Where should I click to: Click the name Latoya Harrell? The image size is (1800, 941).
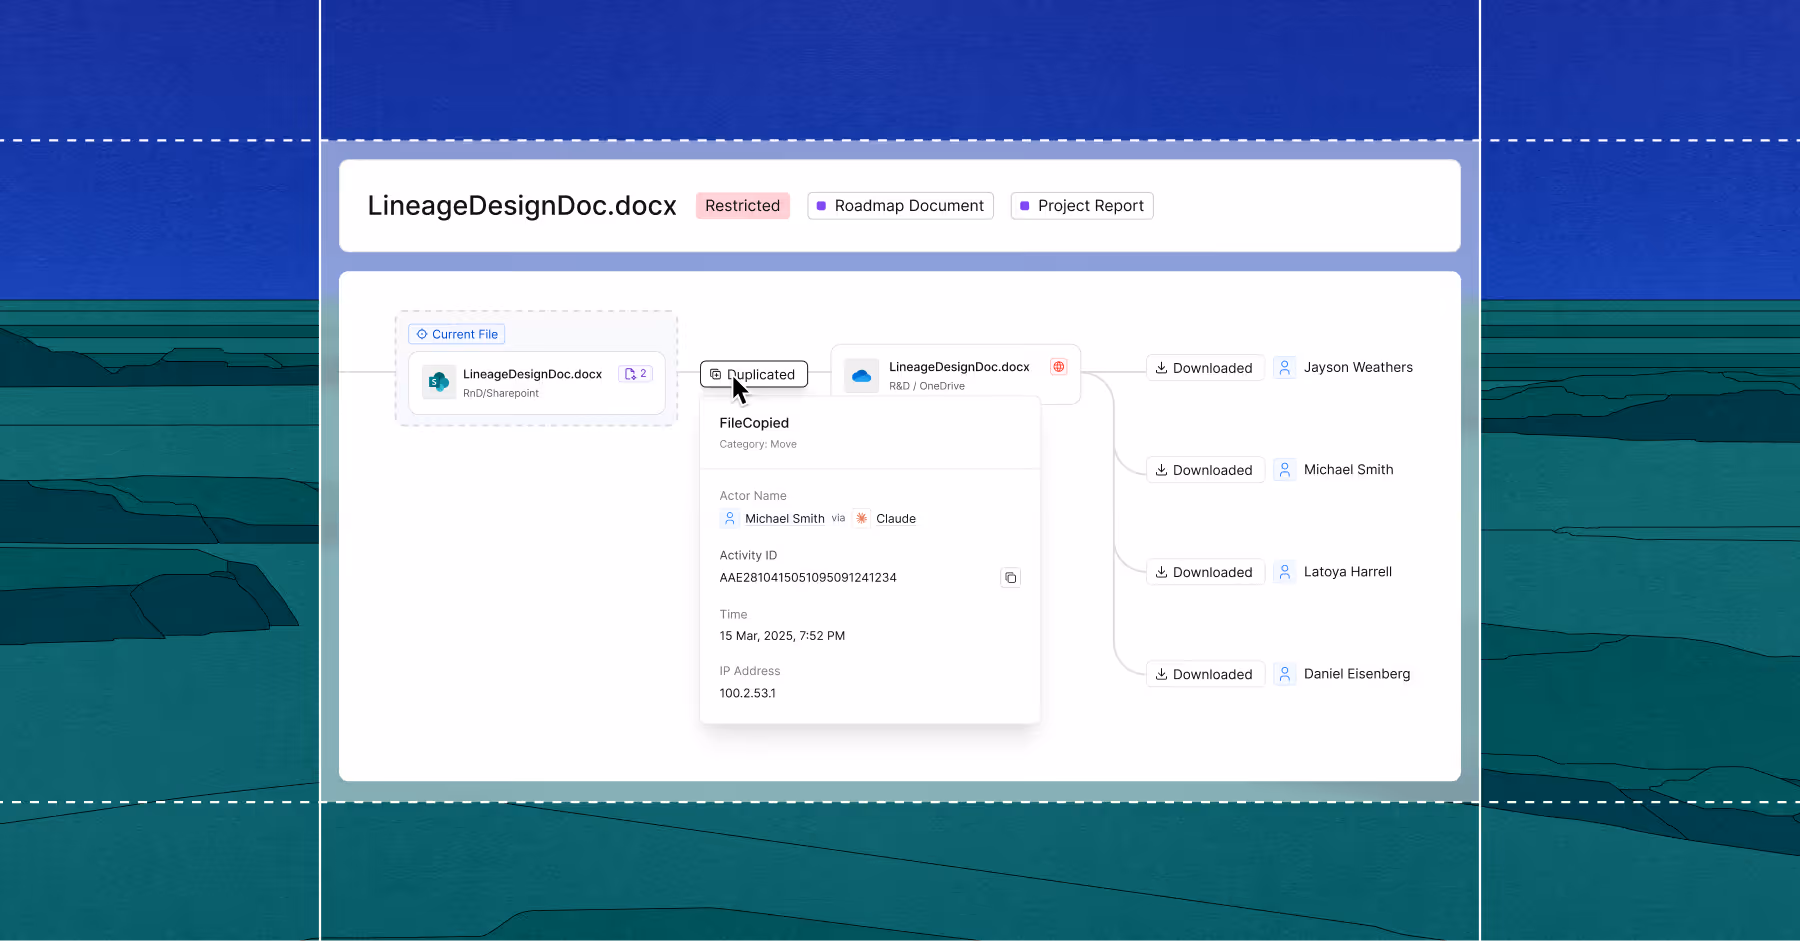(x=1347, y=572)
